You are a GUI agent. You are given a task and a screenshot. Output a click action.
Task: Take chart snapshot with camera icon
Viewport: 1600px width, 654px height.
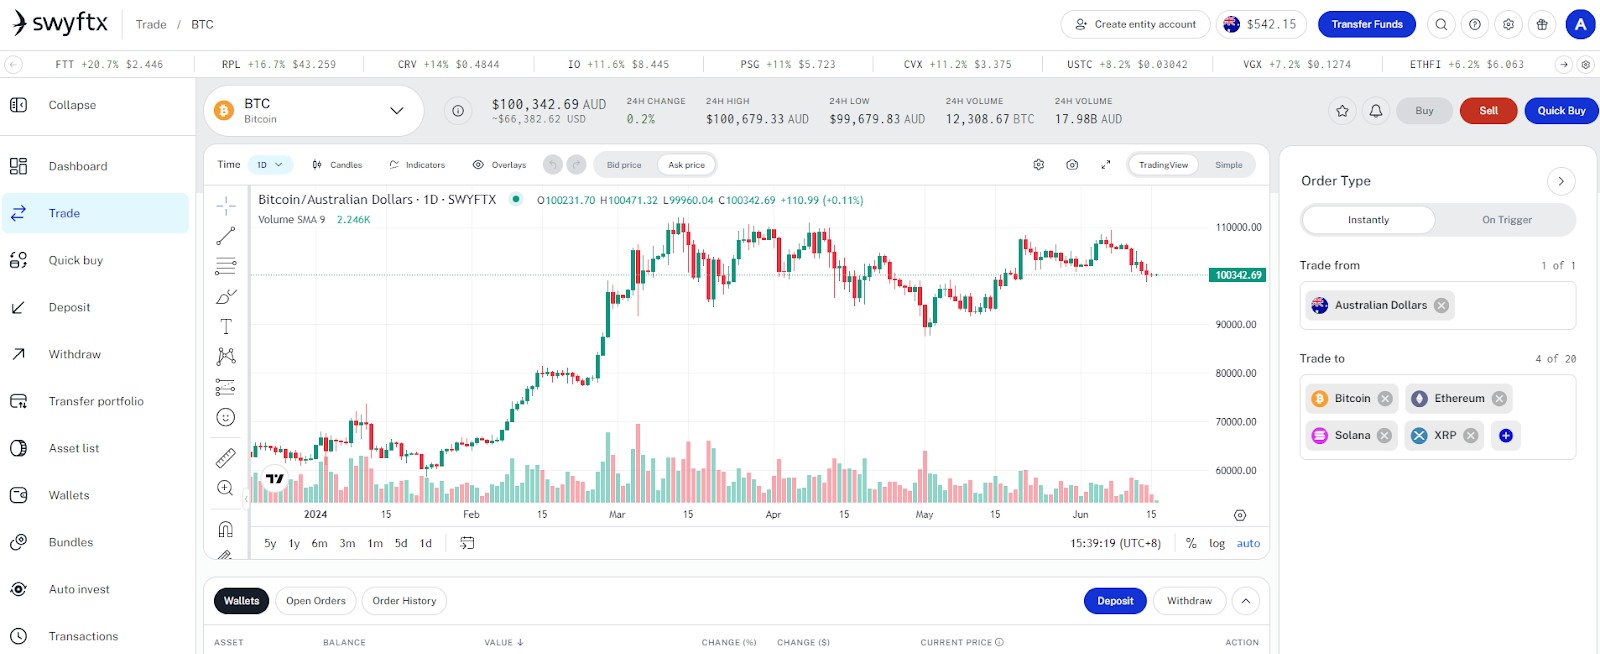(x=1072, y=165)
